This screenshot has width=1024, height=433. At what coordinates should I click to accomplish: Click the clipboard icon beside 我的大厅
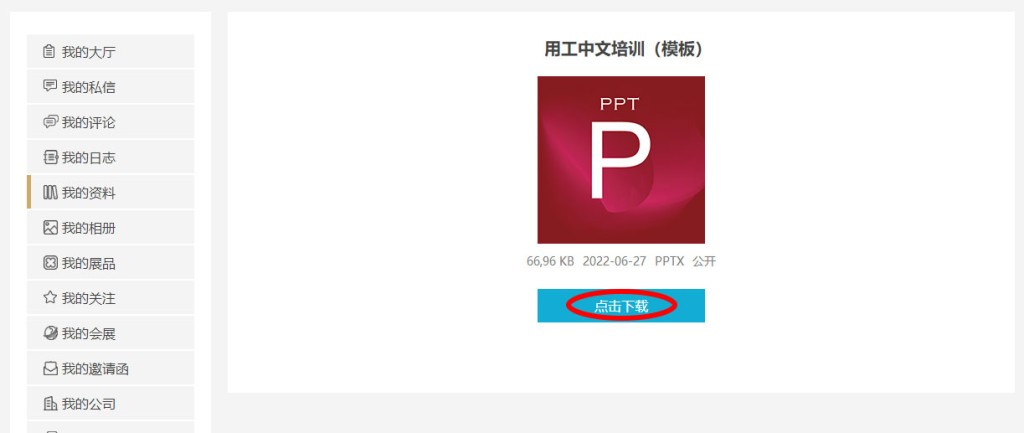(49, 52)
